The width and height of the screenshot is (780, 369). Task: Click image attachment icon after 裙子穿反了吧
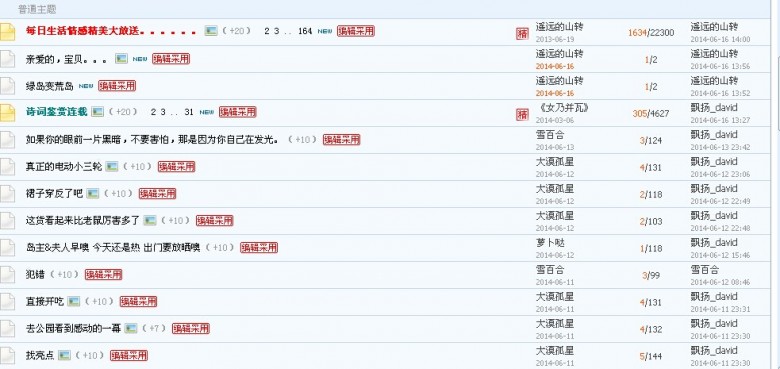(93, 193)
